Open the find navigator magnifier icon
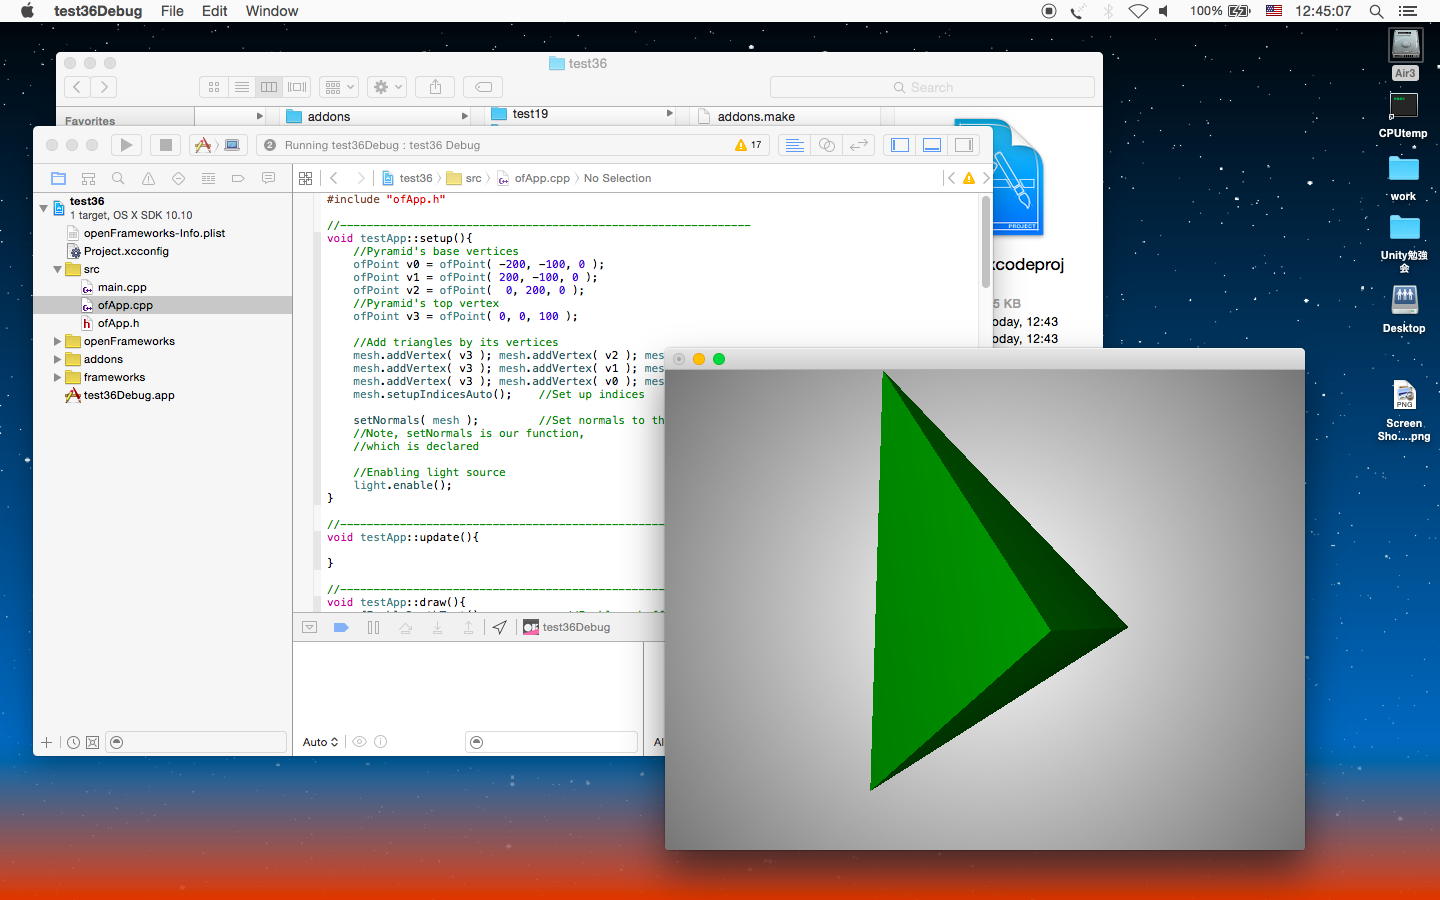This screenshot has width=1440, height=900. [118, 178]
